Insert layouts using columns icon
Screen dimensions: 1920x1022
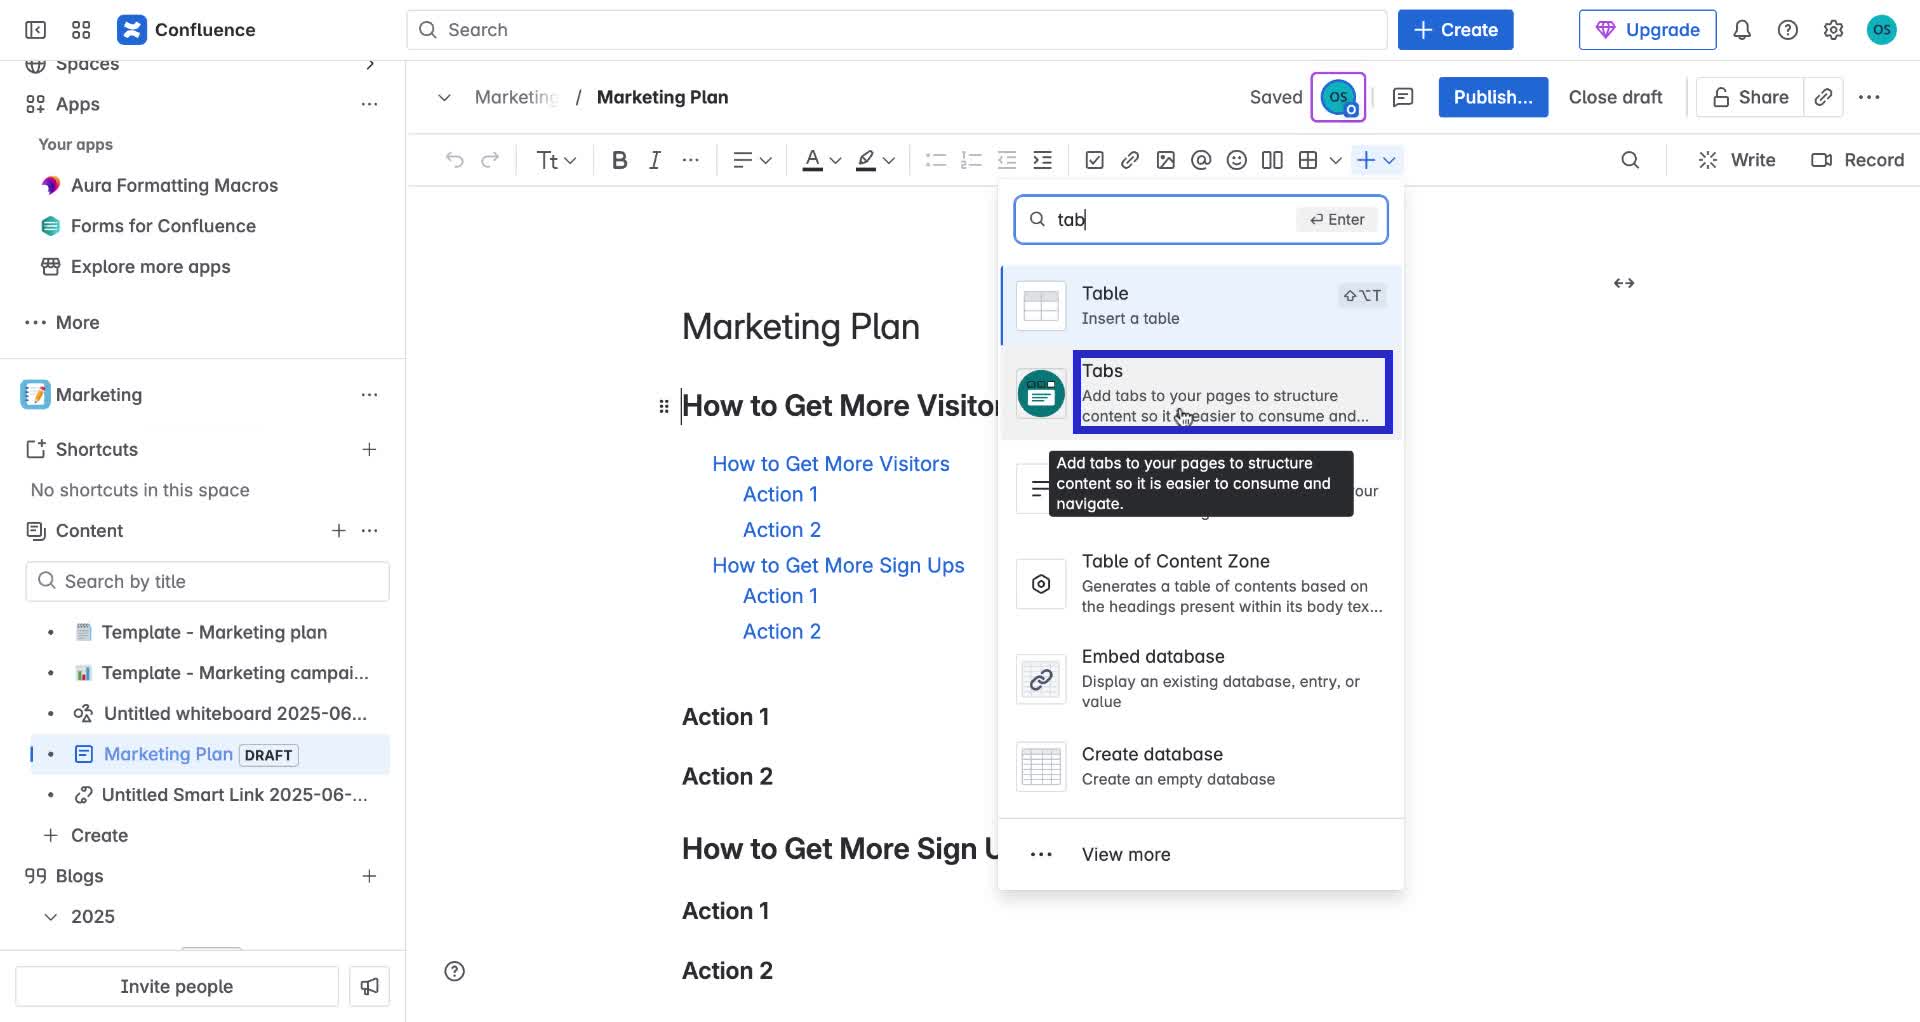pos(1272,160)
